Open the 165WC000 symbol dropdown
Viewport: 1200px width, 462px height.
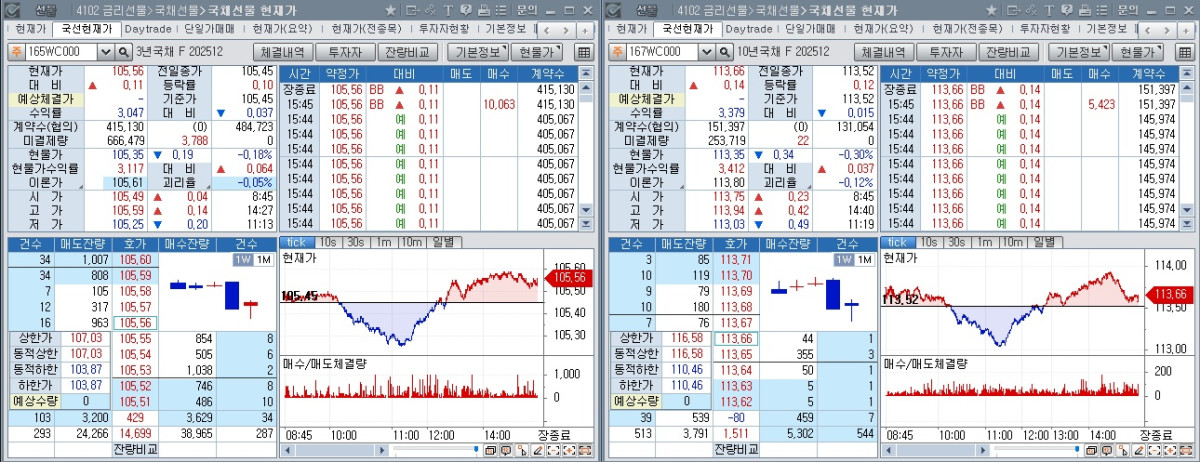pyautogui.click(x=105, y=51)
